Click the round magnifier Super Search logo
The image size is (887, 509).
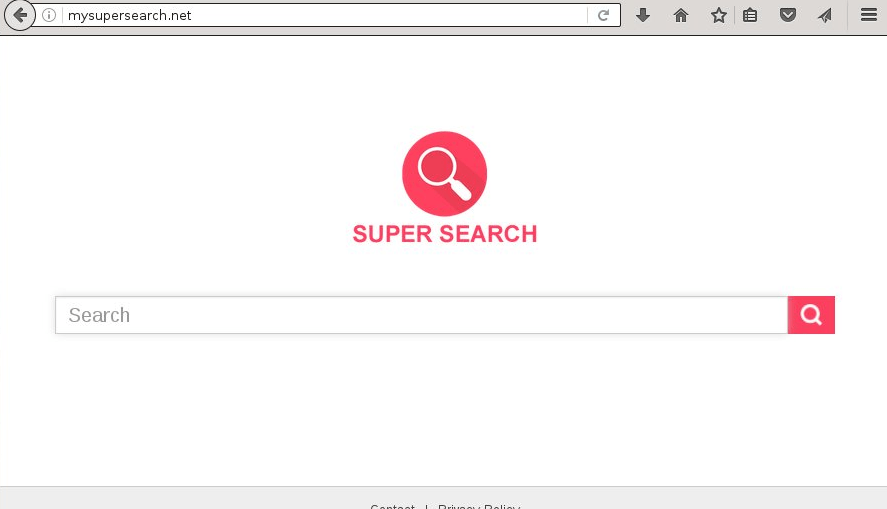click(445, 174)
